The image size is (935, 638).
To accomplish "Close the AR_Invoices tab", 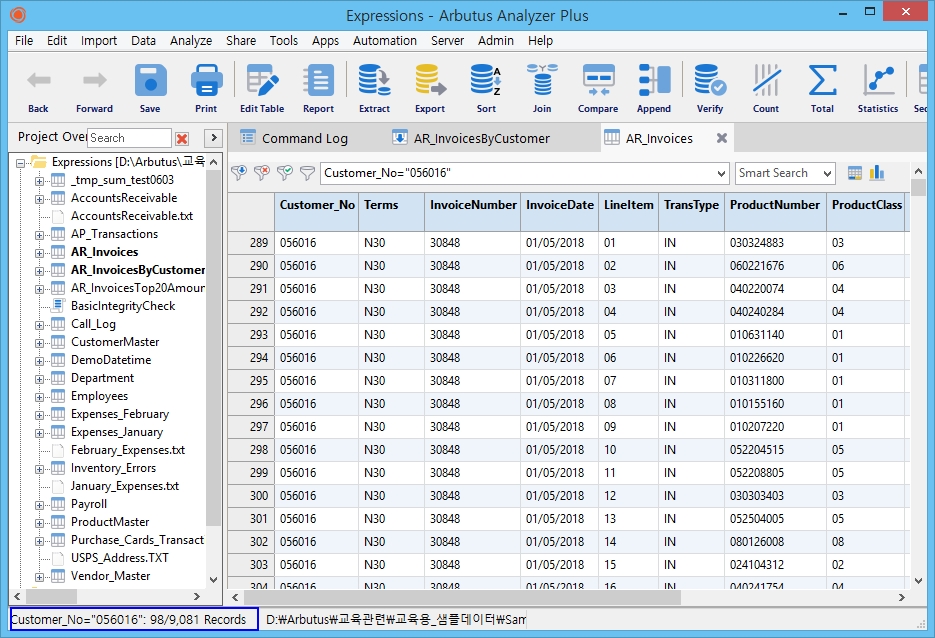I will (x=722, y=138).
